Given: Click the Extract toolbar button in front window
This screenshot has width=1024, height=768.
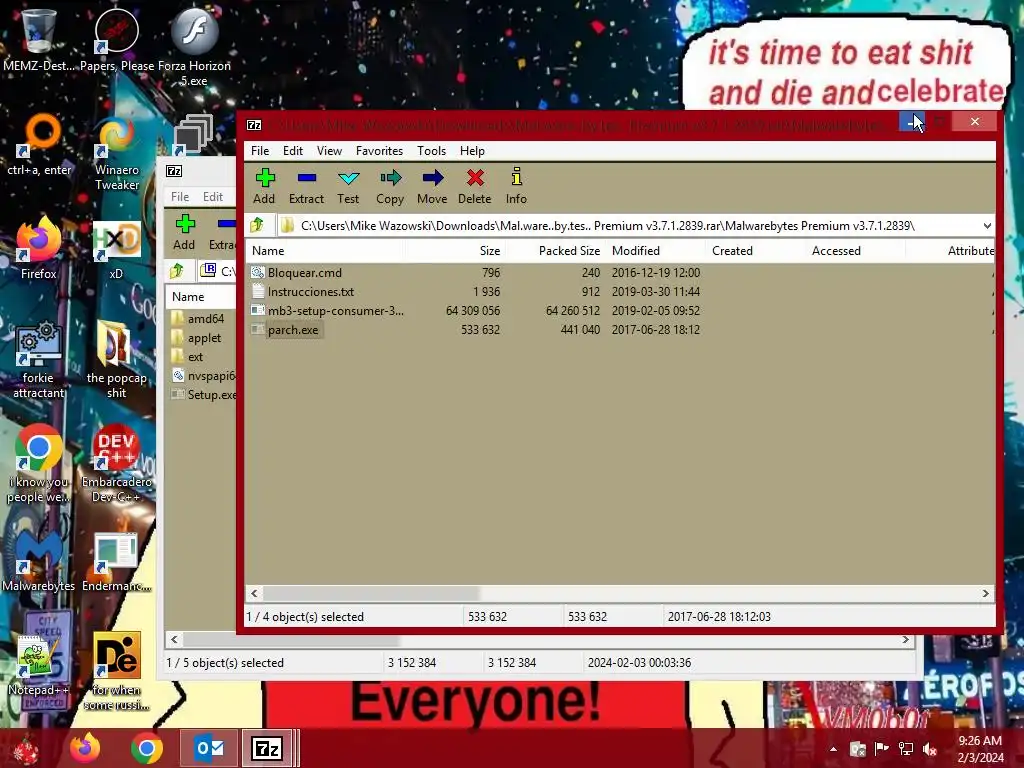Looking at the screenshot, I should [306, 186].
